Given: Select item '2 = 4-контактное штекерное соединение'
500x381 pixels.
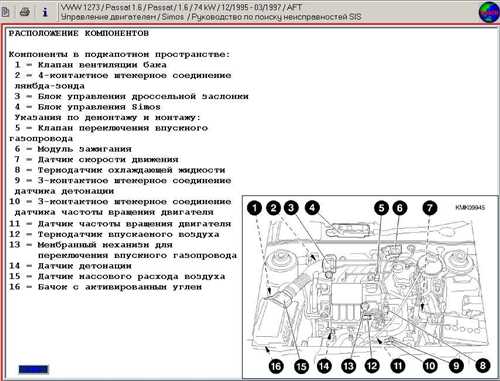Looking at the screenshot, I should (123, 75).
